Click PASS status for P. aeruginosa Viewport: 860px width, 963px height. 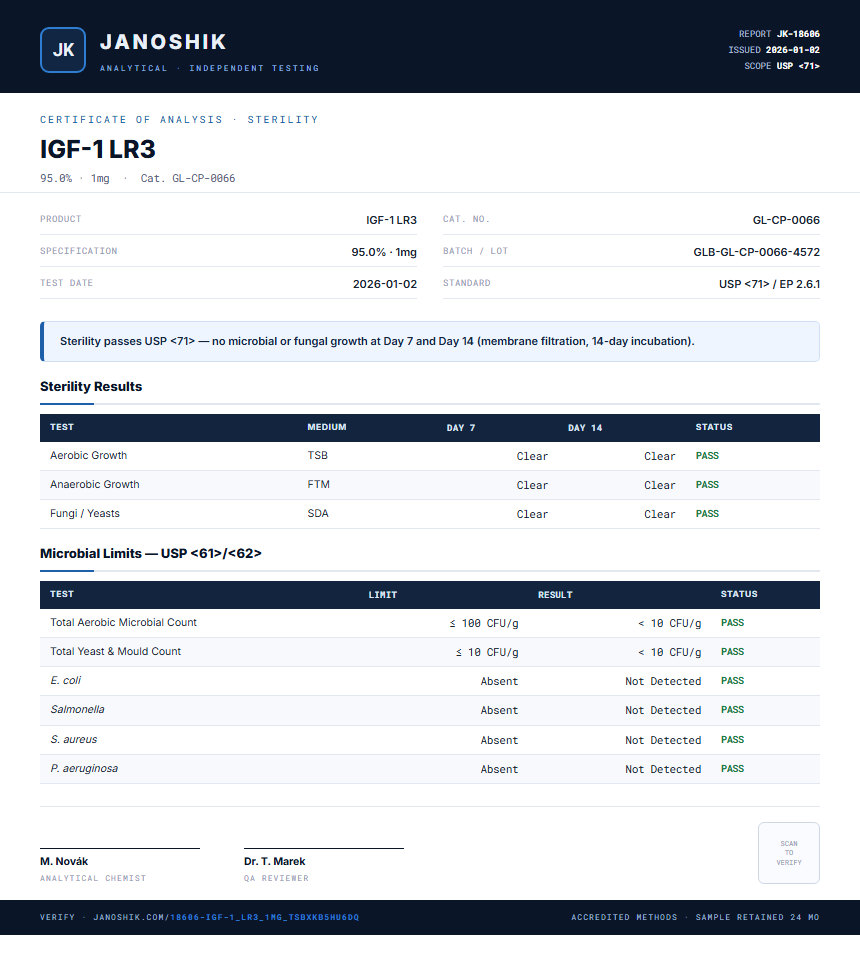click(732, 768)
